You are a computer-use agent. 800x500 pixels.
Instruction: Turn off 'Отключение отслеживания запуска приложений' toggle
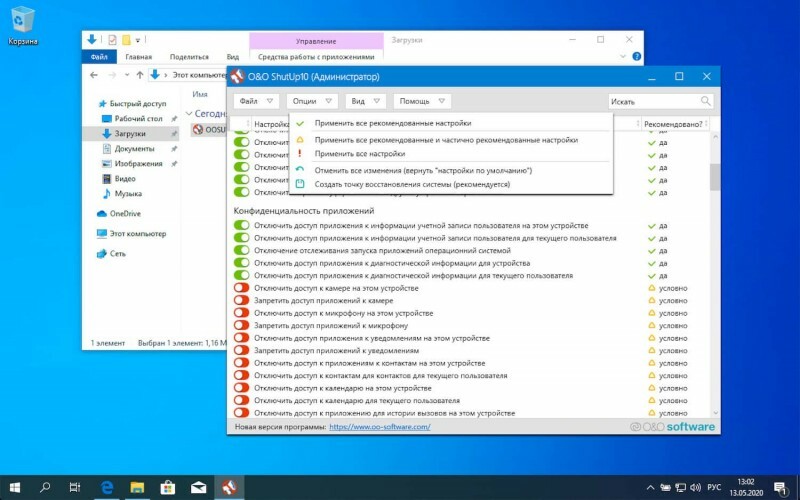coord(241,250)
